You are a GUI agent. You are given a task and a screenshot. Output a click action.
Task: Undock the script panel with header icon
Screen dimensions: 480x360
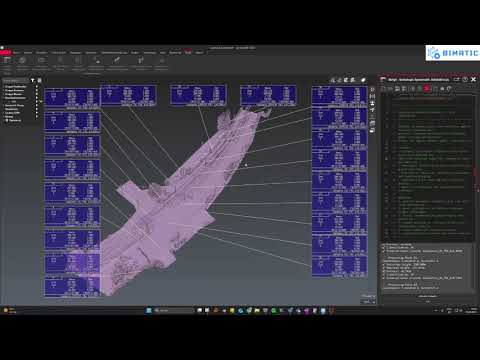(x=456, y=79)
